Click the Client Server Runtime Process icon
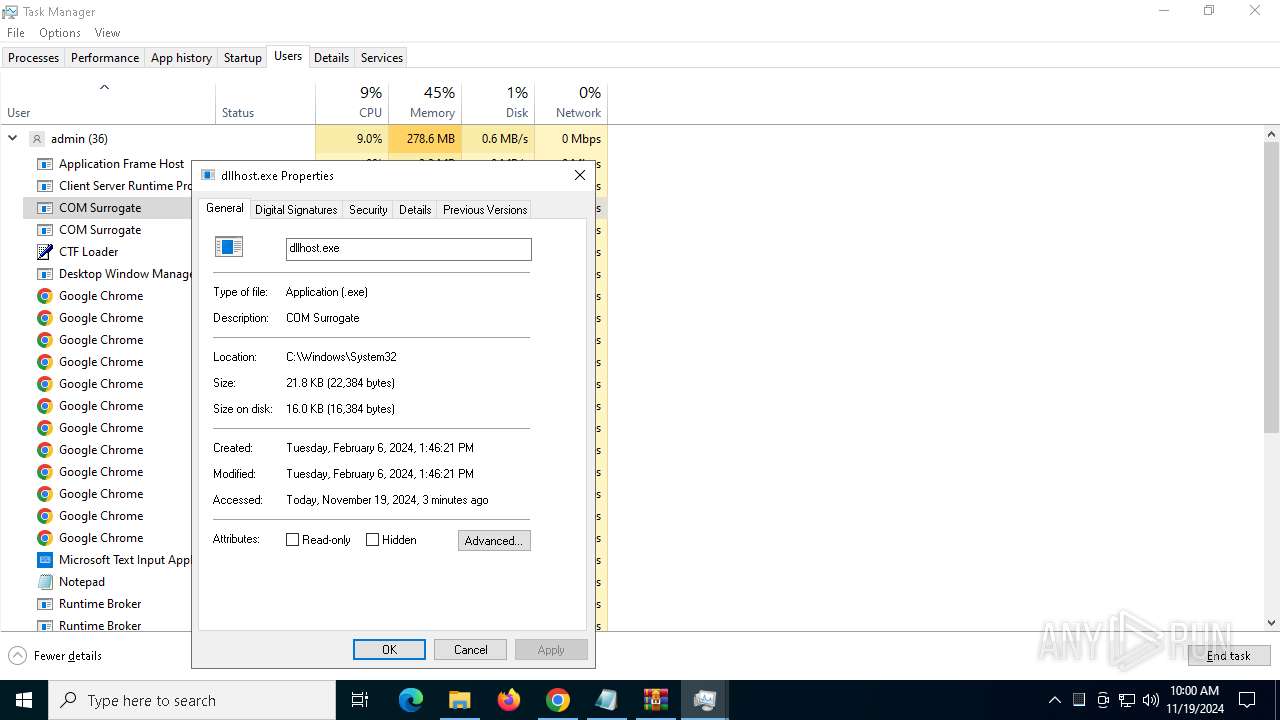The height and width of the screenshot is (720, 1280). pyautogui.click(x=44, y=186)
